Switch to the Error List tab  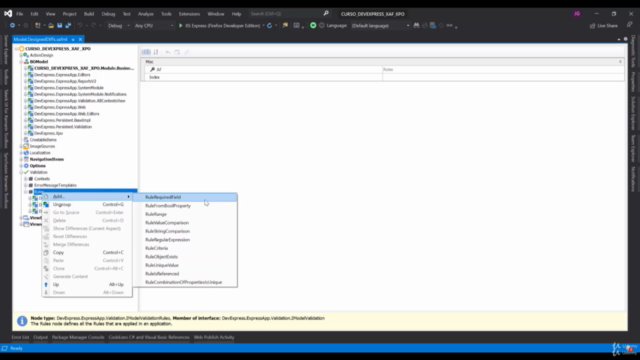20,338
